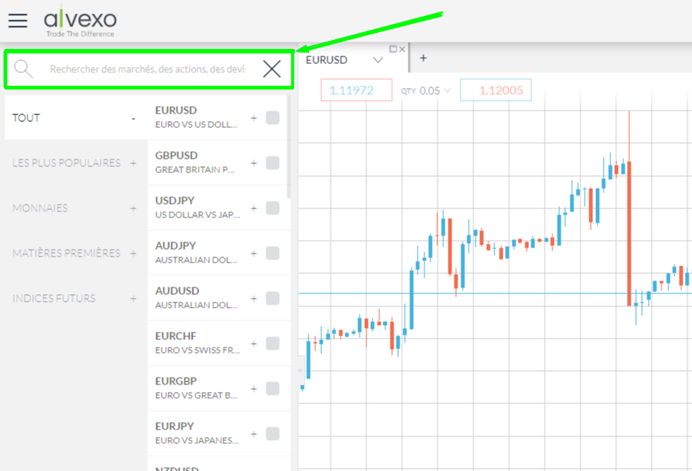Tick the checkbox for EURCHF

pyautogui.click(x=273, y=343)
